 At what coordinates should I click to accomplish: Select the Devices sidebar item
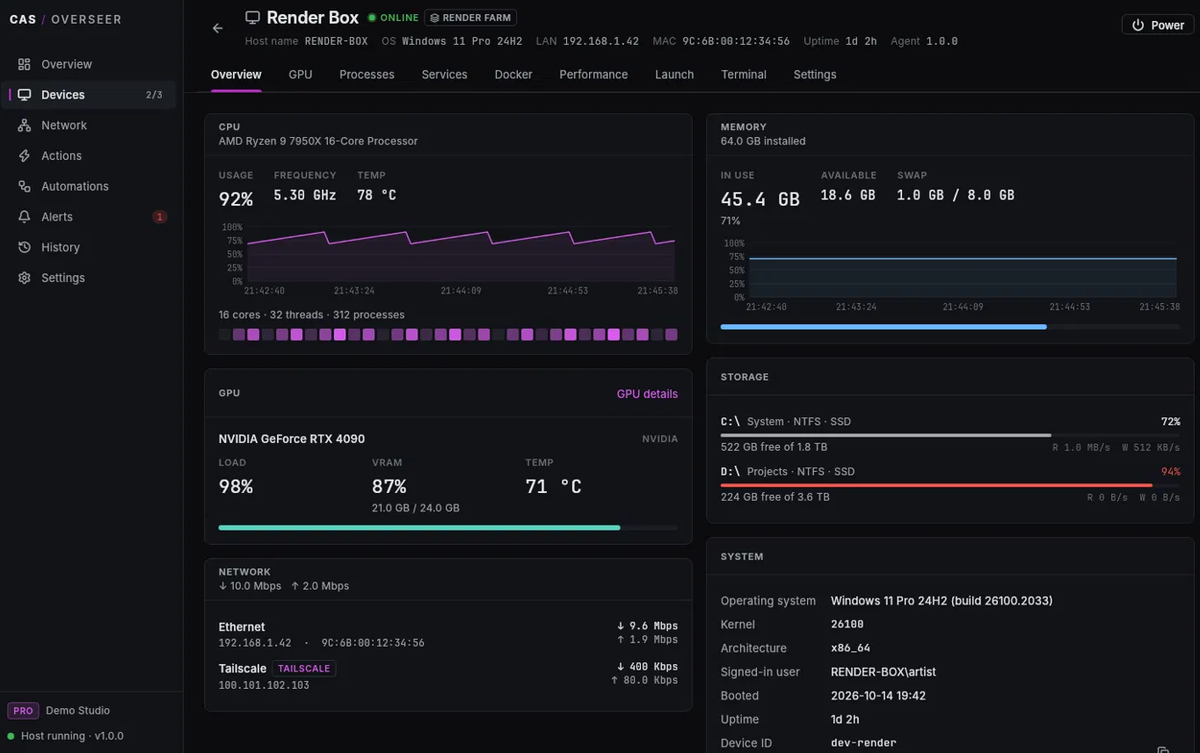[93, 95]
